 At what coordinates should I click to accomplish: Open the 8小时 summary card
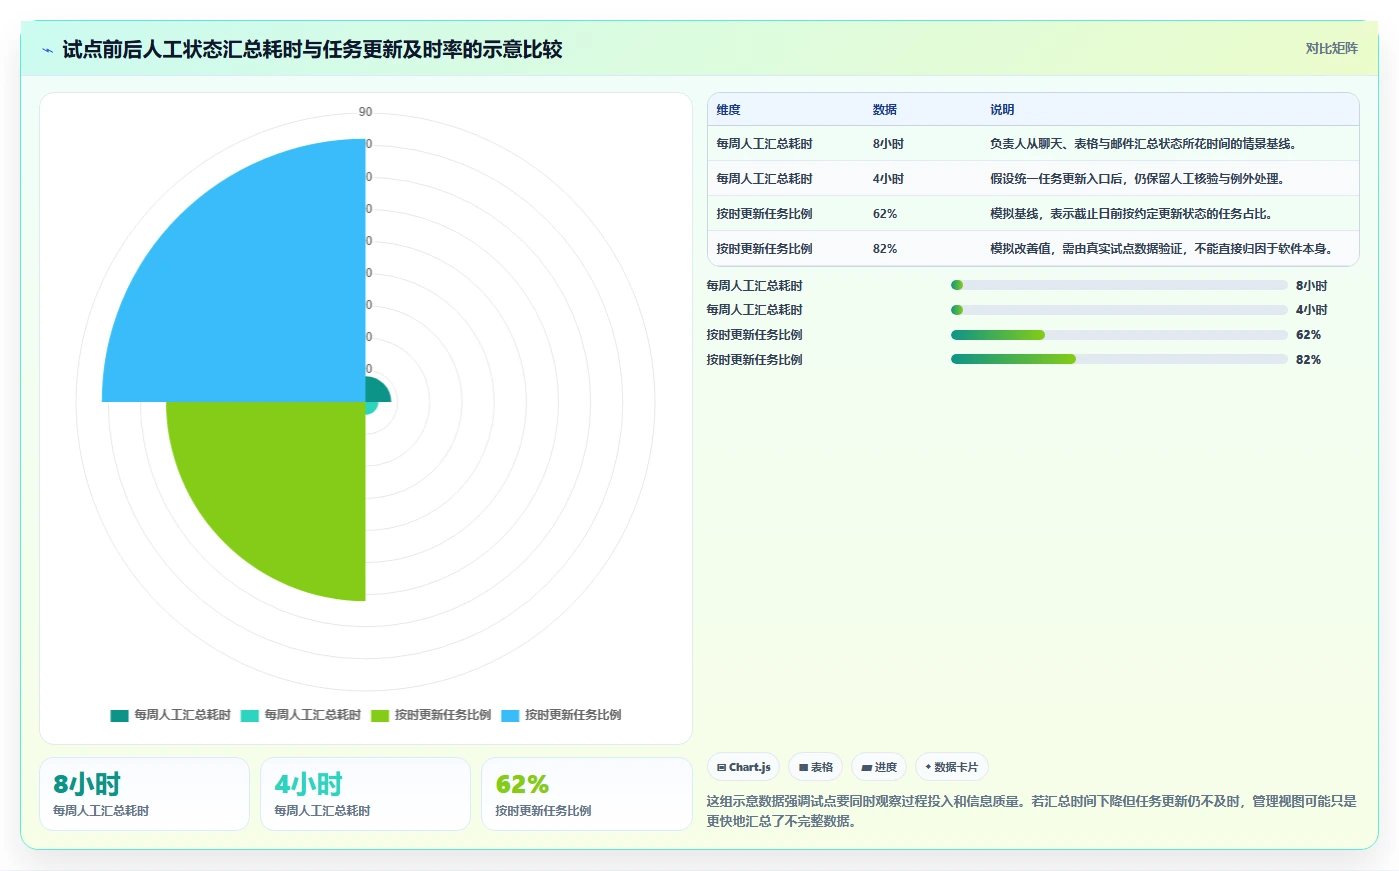pyautogui.click(x=144, y=794)
